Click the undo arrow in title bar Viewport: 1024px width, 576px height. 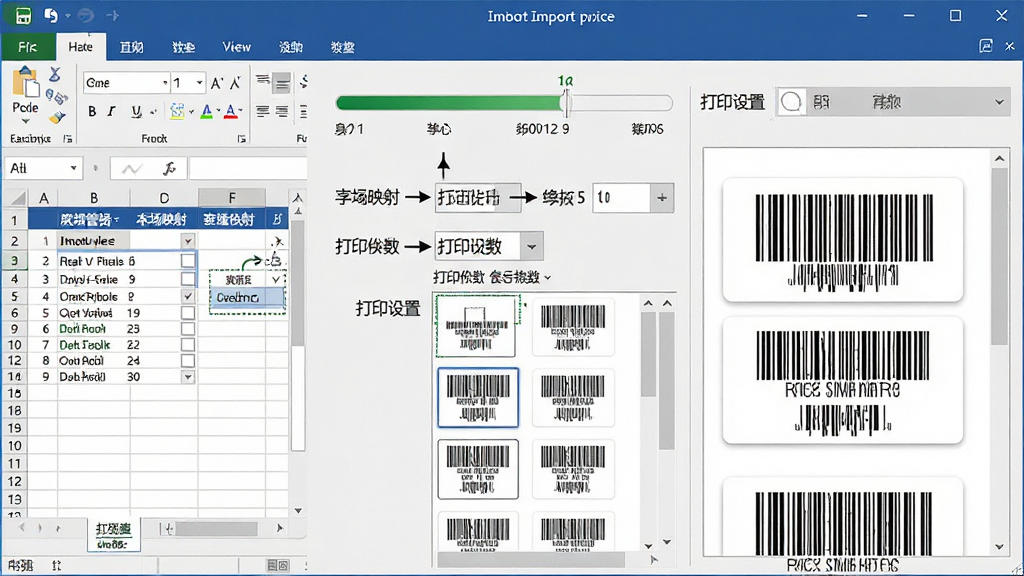pos(51,15)
